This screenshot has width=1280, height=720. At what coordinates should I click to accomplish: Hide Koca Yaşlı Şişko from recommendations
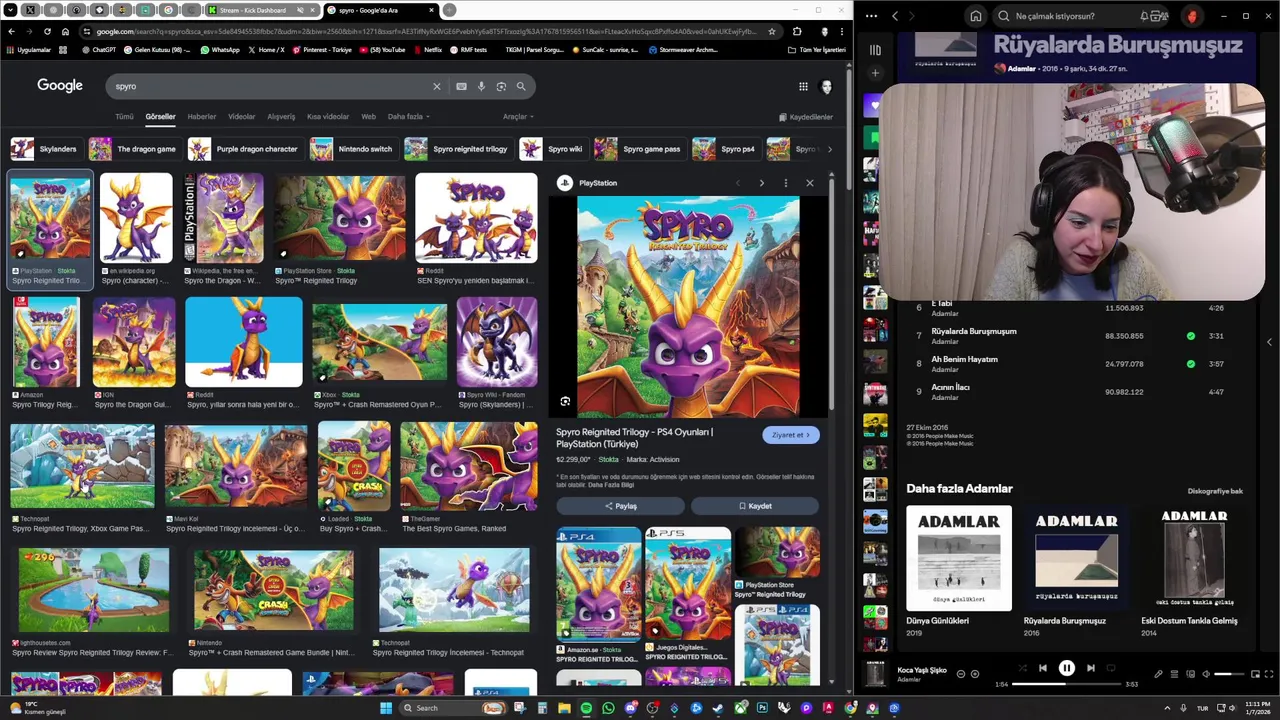(961, 674)
